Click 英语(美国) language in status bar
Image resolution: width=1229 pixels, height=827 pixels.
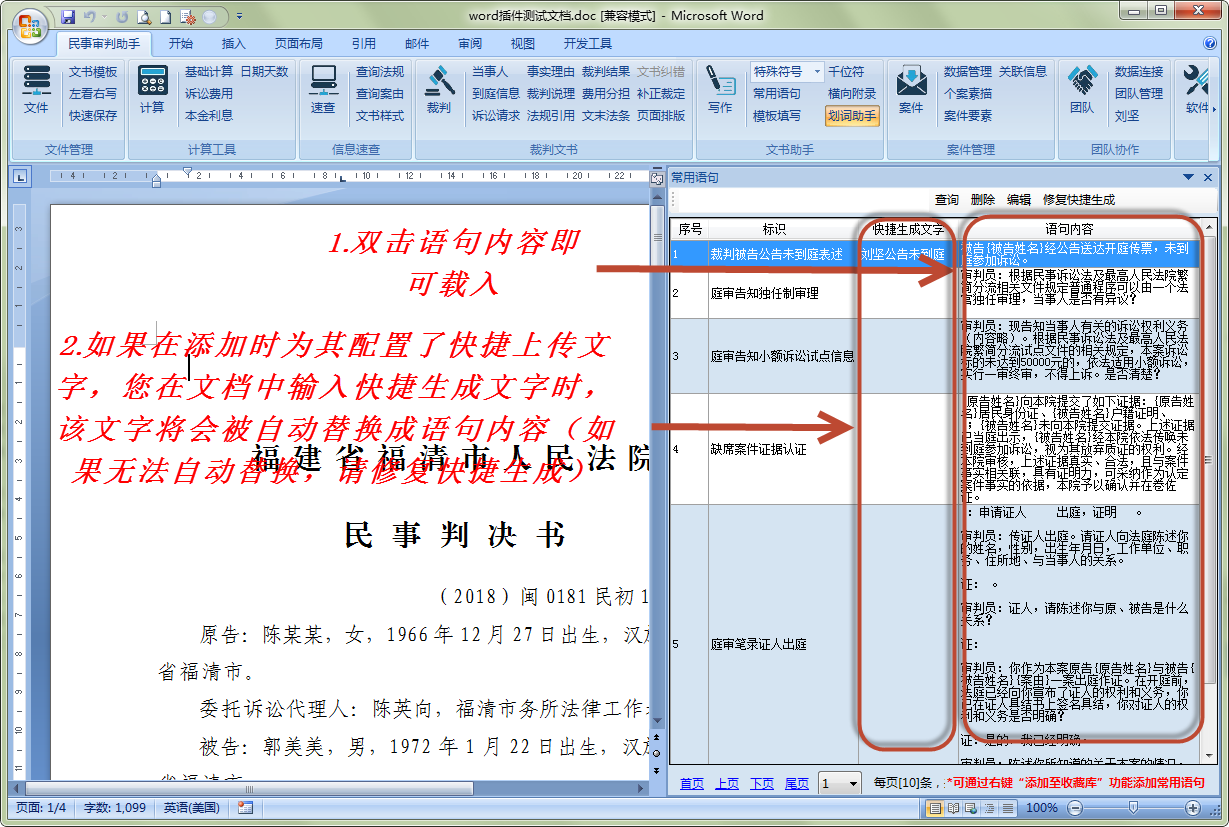coord(193,808)
